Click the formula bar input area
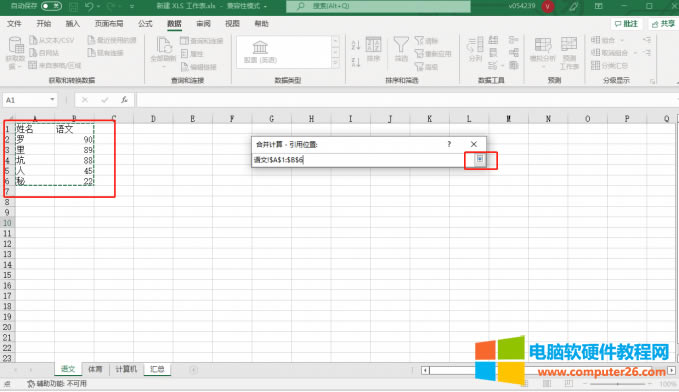The width and height of the screenshot is (679, 392). point(406,100)
